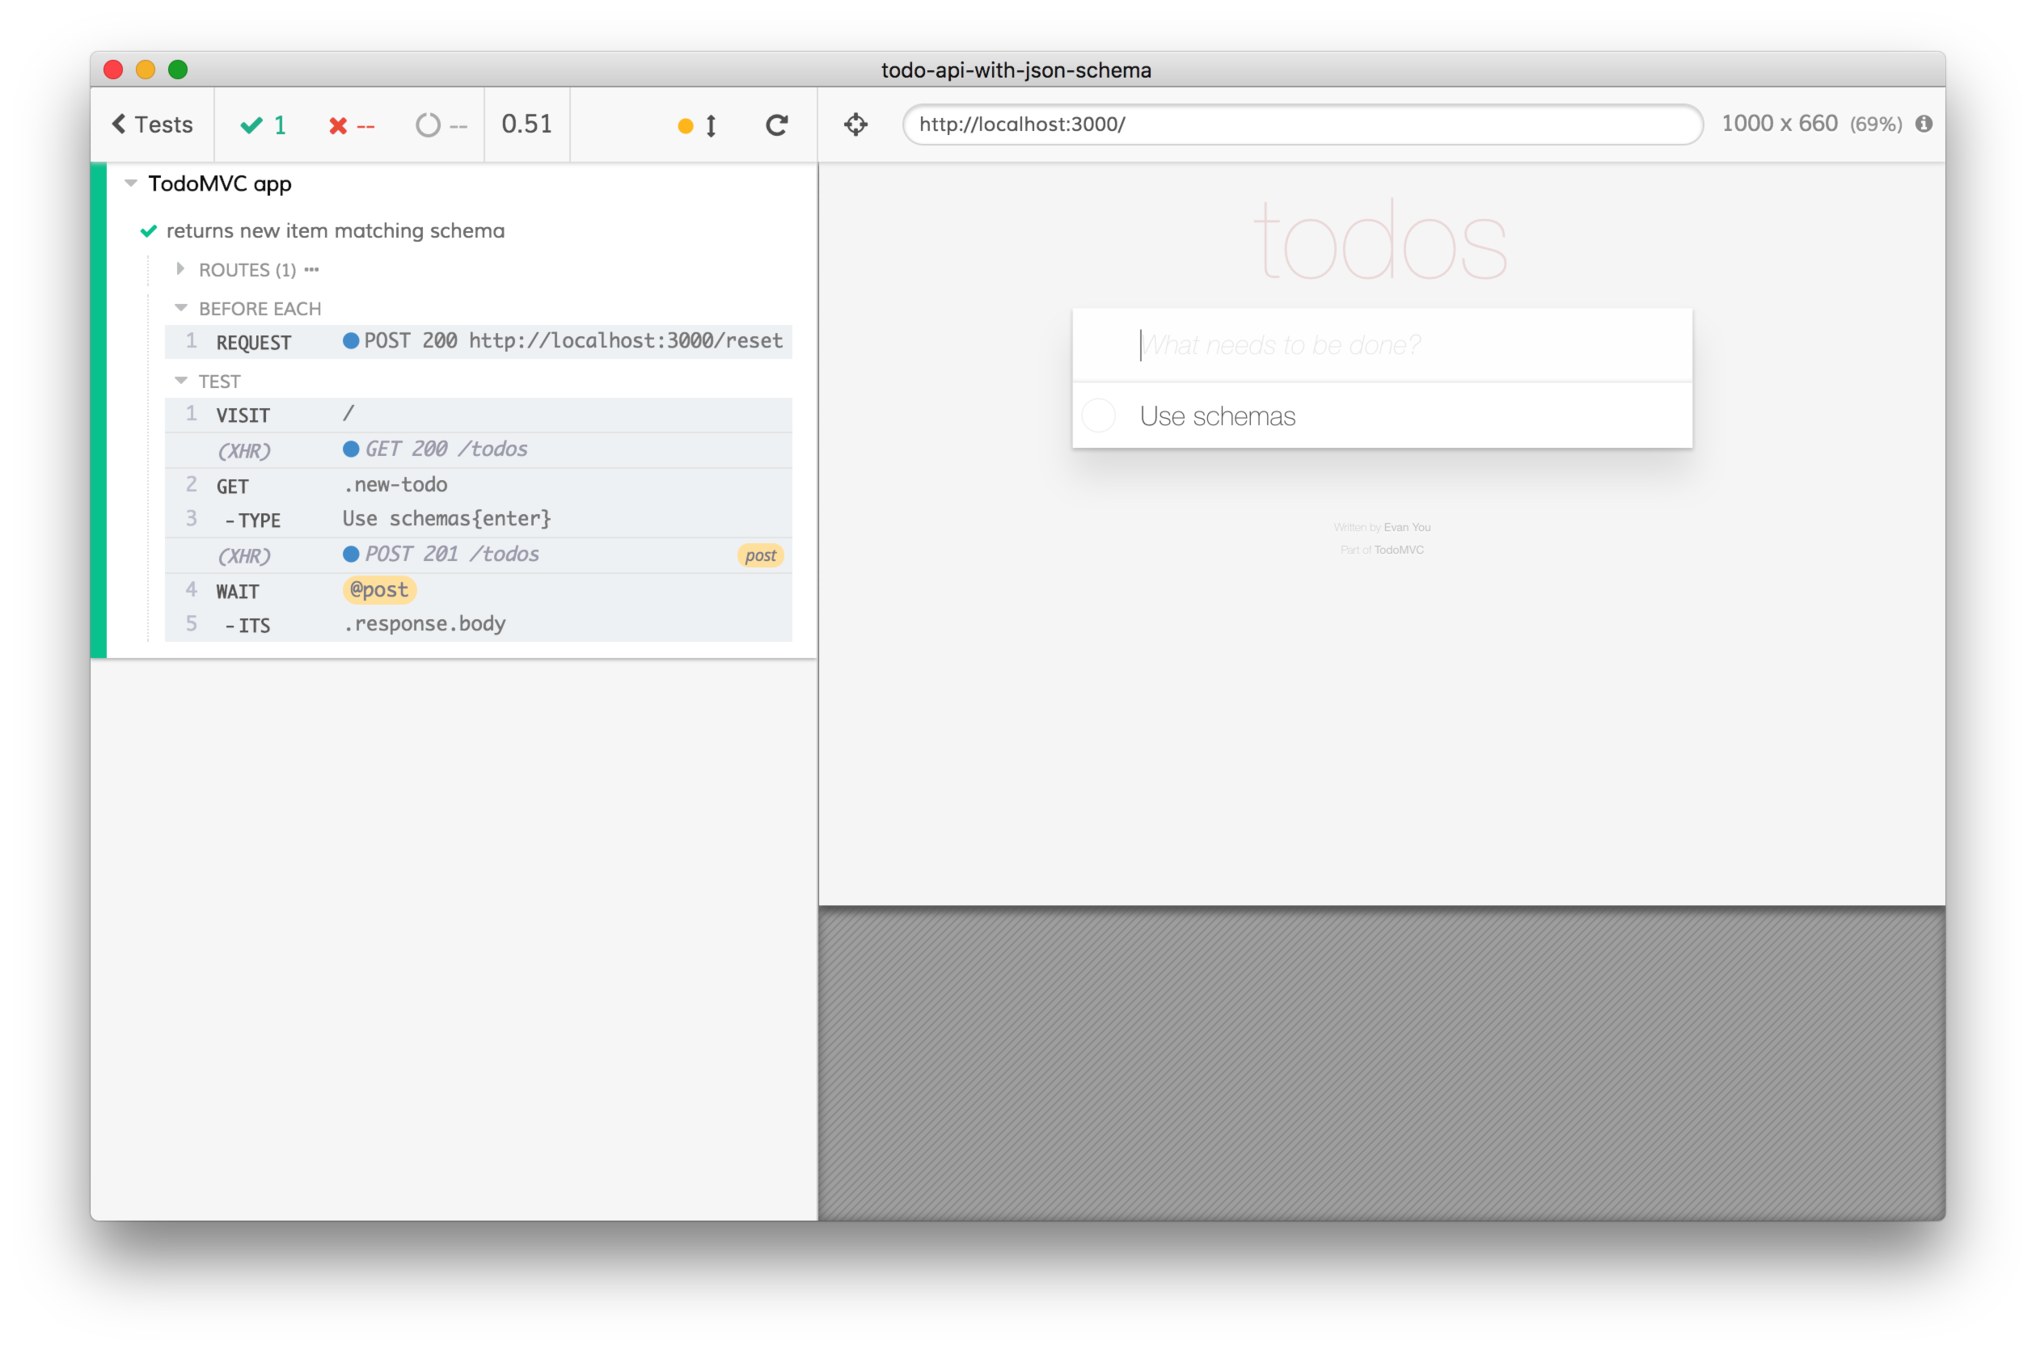Click the green passed tests checkmark

click(252, 125)
